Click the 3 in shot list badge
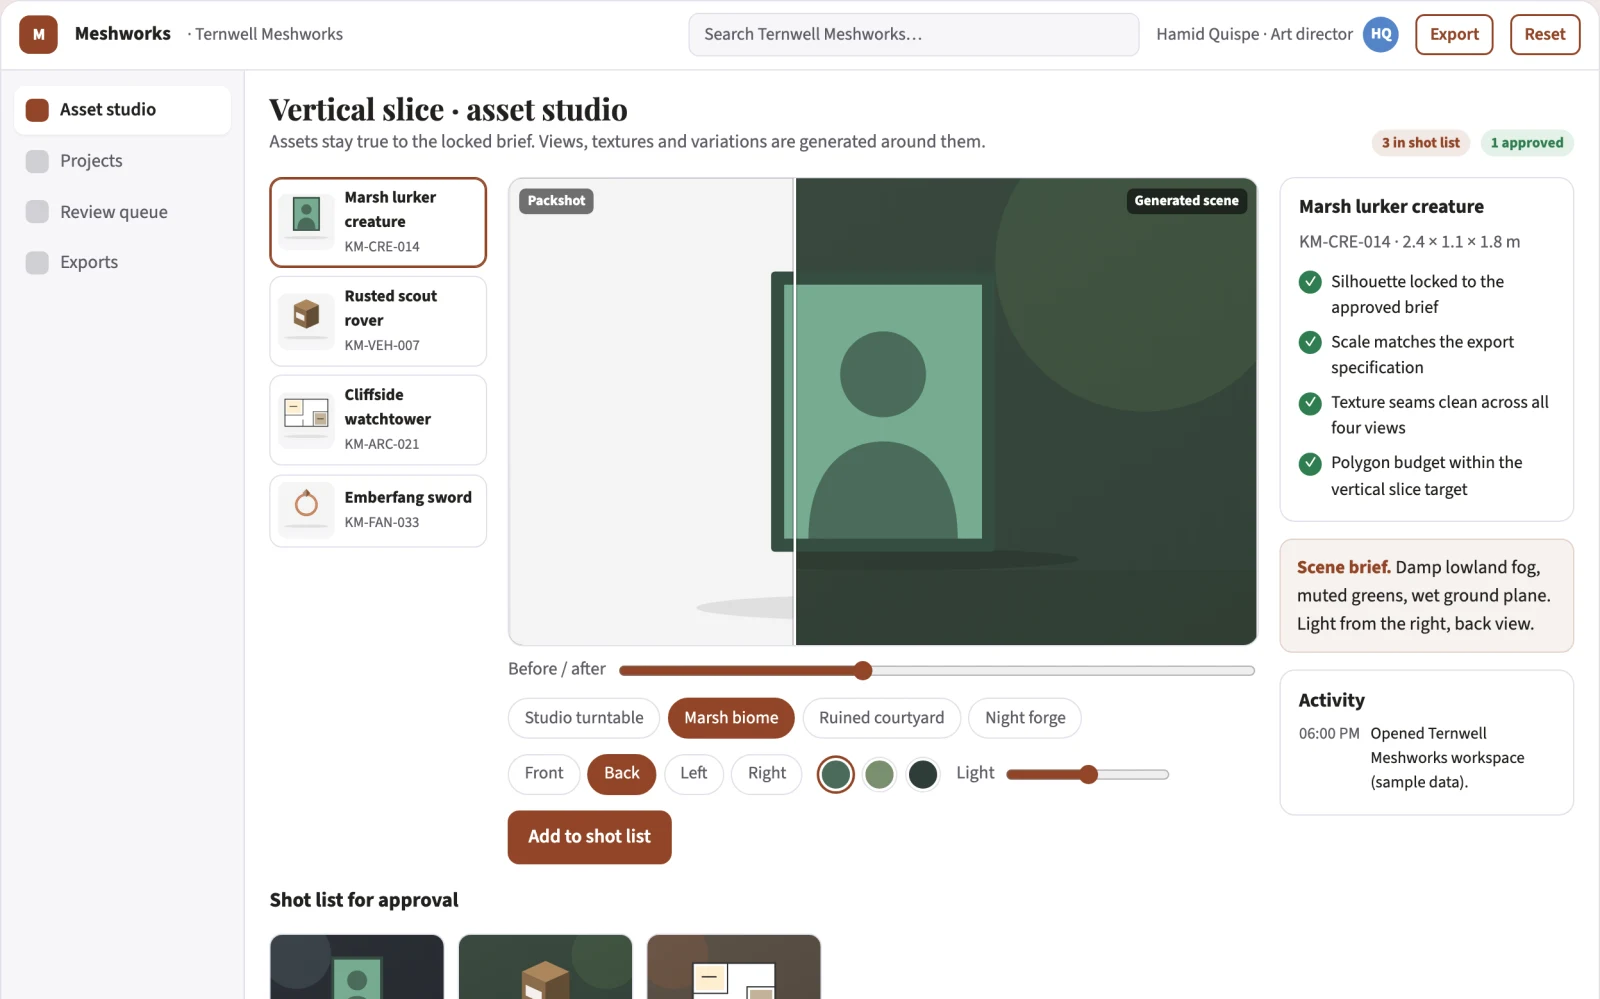 [x=1420, y=143]
